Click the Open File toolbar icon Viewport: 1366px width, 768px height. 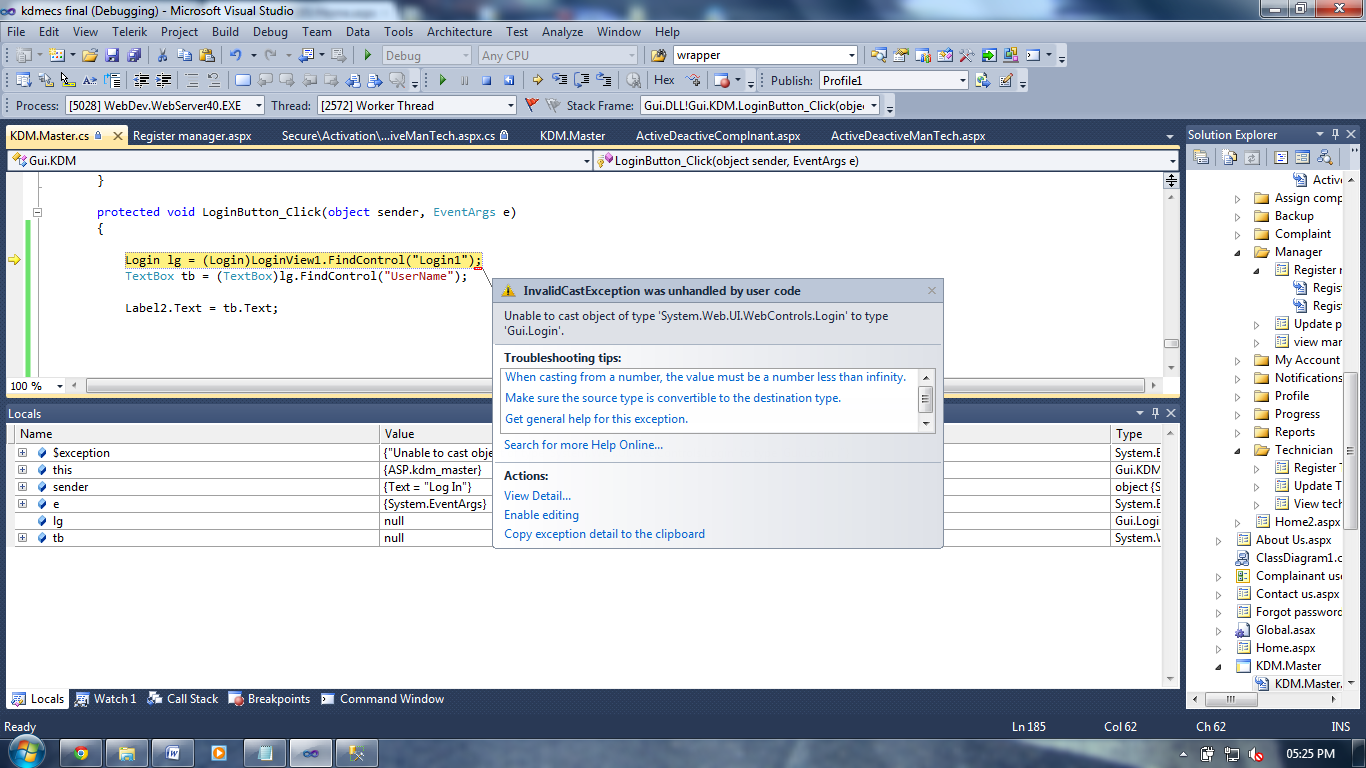tap(90, 56)
